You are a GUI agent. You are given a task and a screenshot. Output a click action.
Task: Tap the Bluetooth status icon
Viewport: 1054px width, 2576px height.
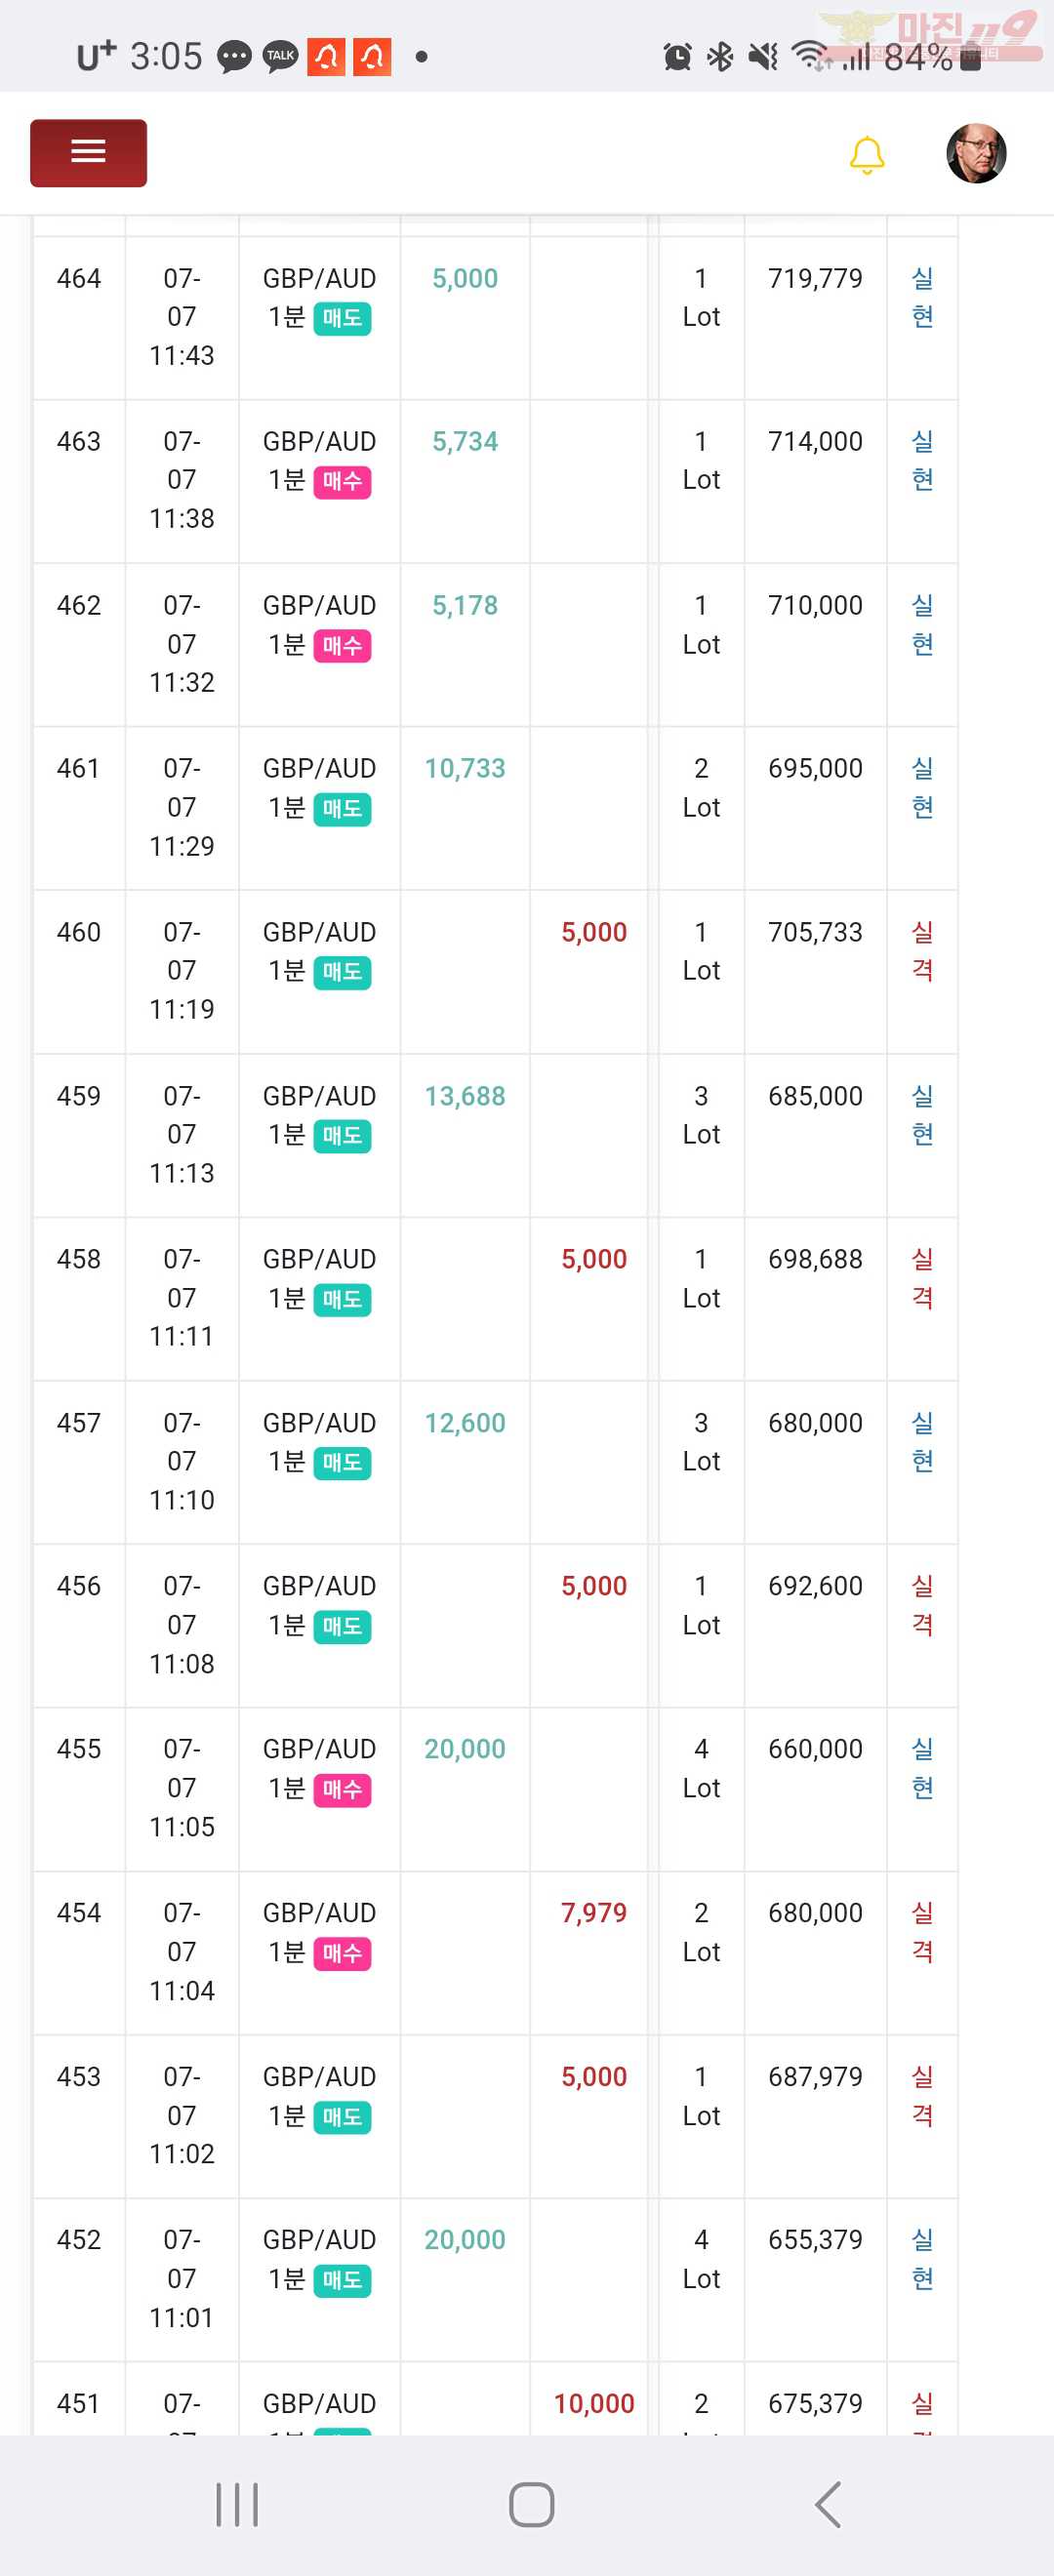(x=720, y=57)
